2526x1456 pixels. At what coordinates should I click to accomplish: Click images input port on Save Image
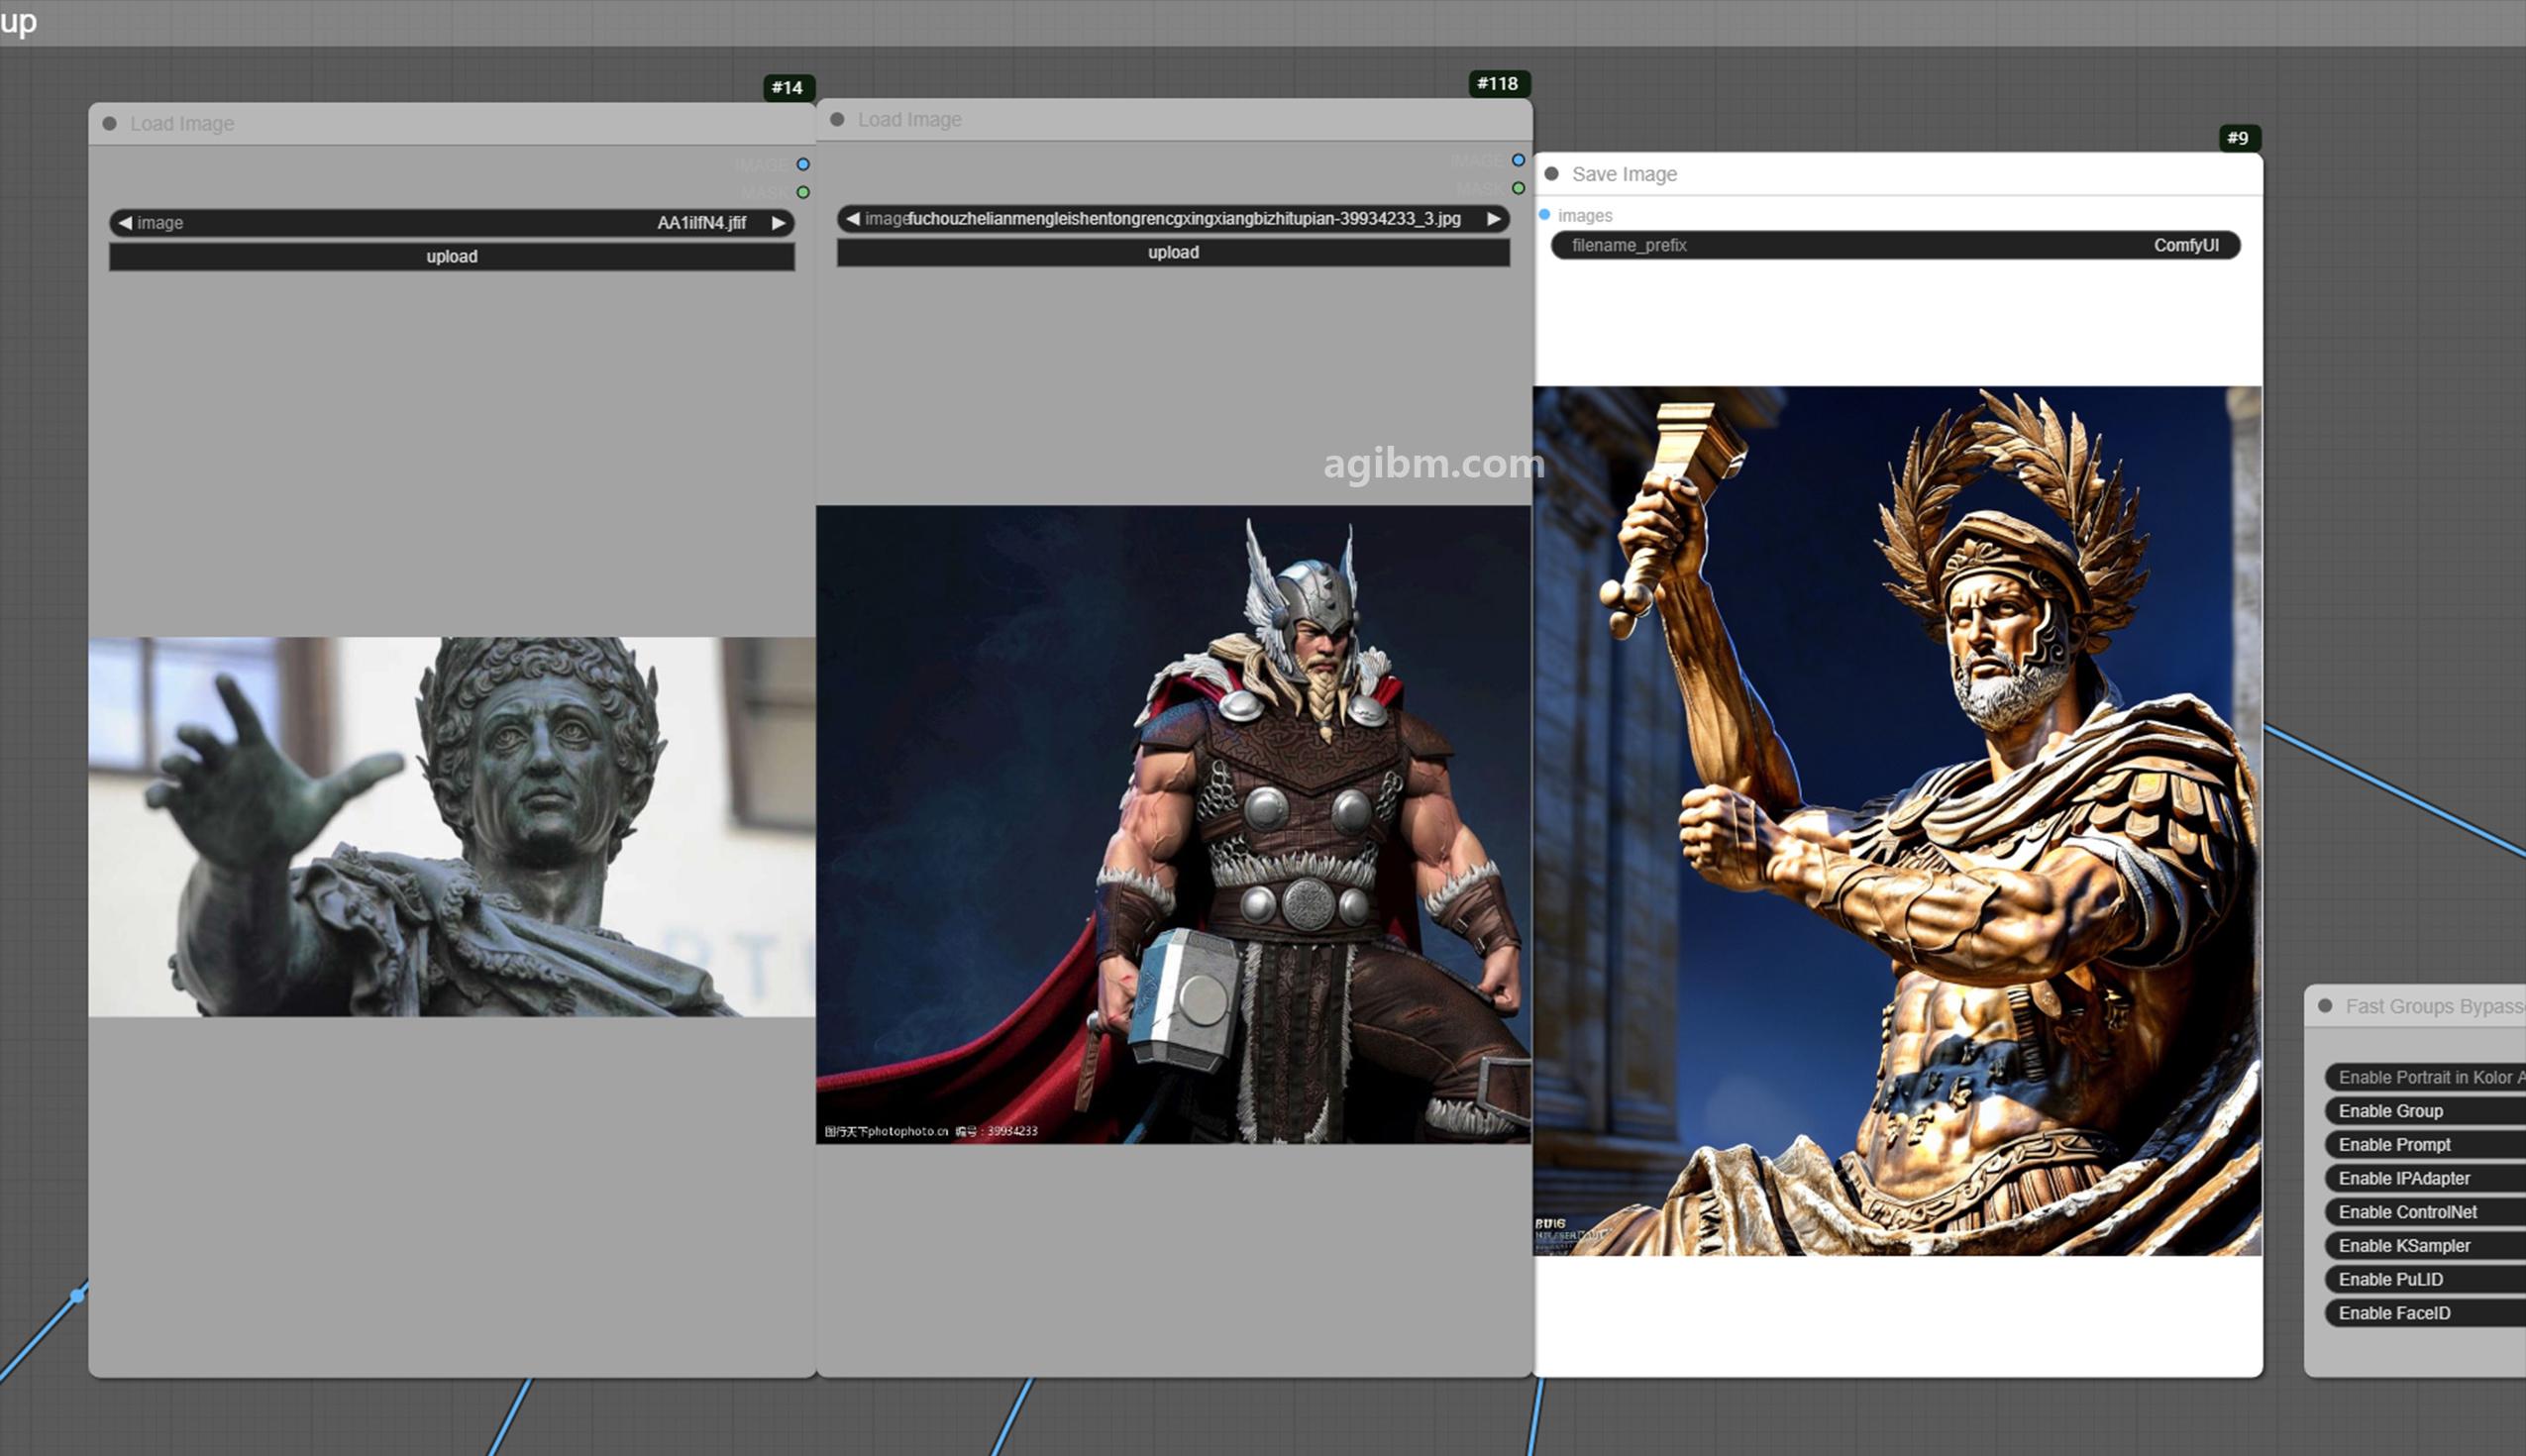1545,215
